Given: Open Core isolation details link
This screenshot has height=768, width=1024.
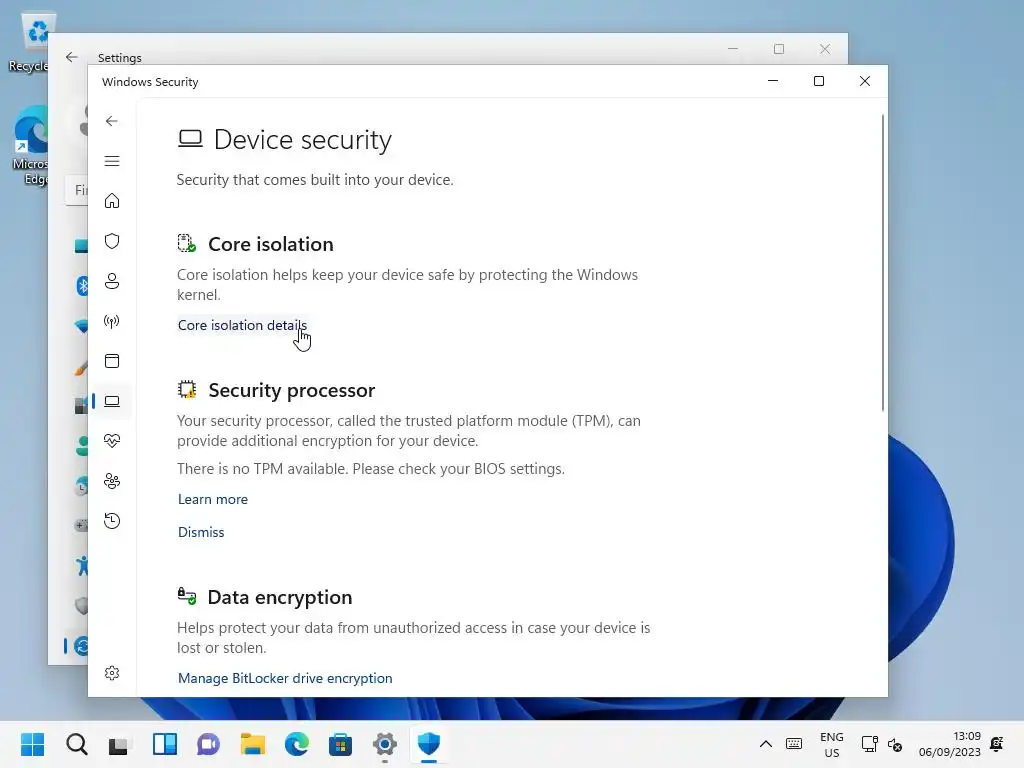Looking at the screenshot, I should click(242, 325).
